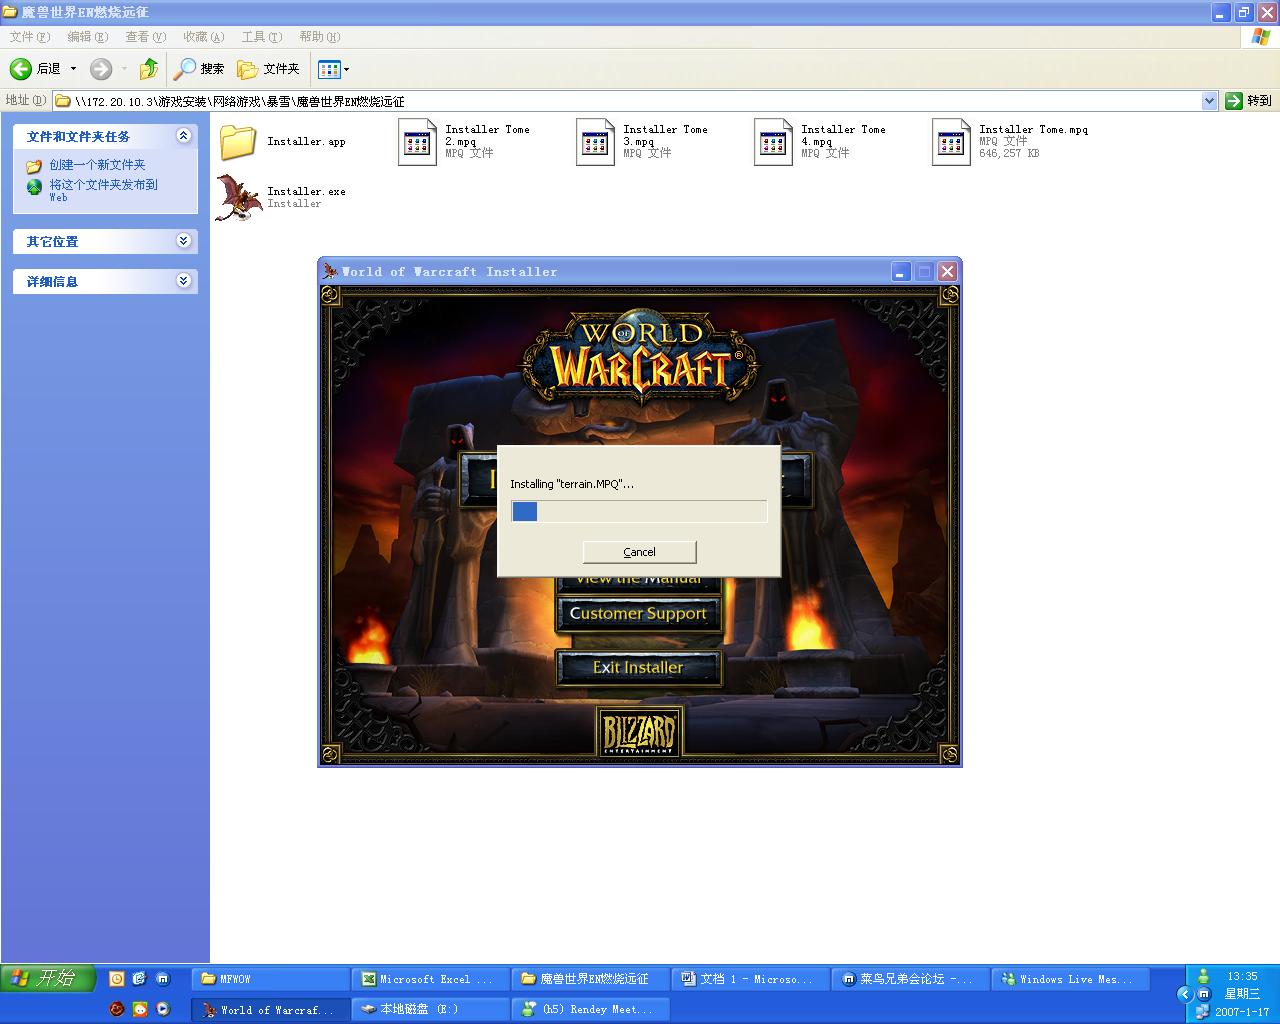Switch to World of Warcraft taskbar button
The width and height of the screenshot is (1280, 1024).
click(270, 1010)
